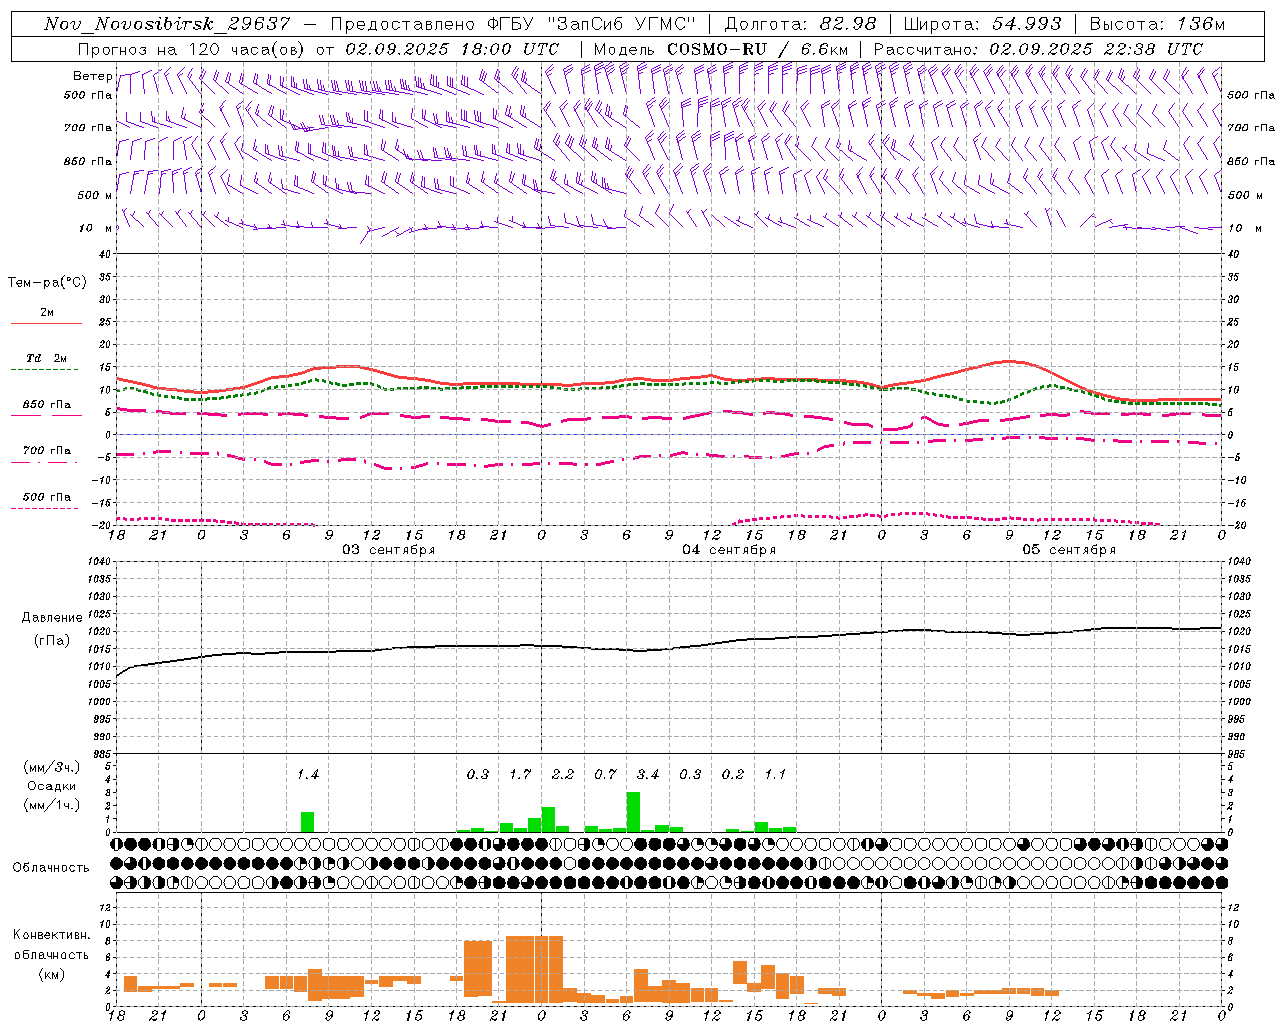Click the Модель COSMO-RU / 6.6км text
This screenshot has height=1024, width=1280.
coord(721,49)
